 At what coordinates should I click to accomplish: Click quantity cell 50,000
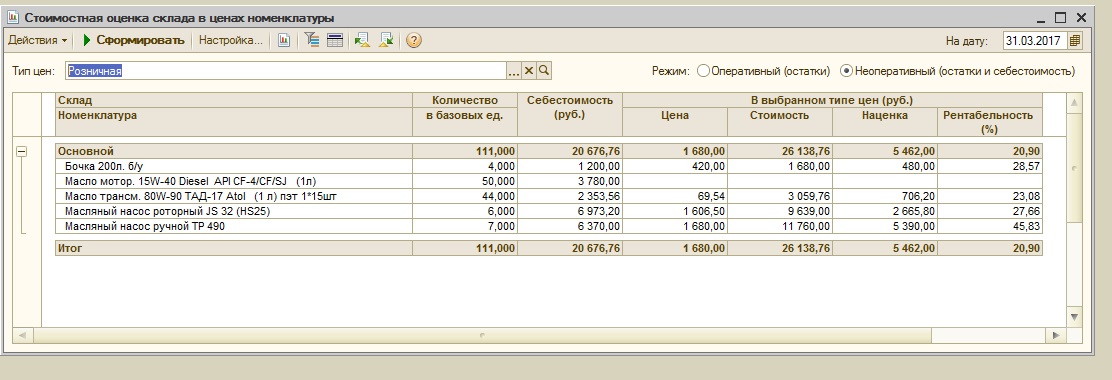(465, 181)
